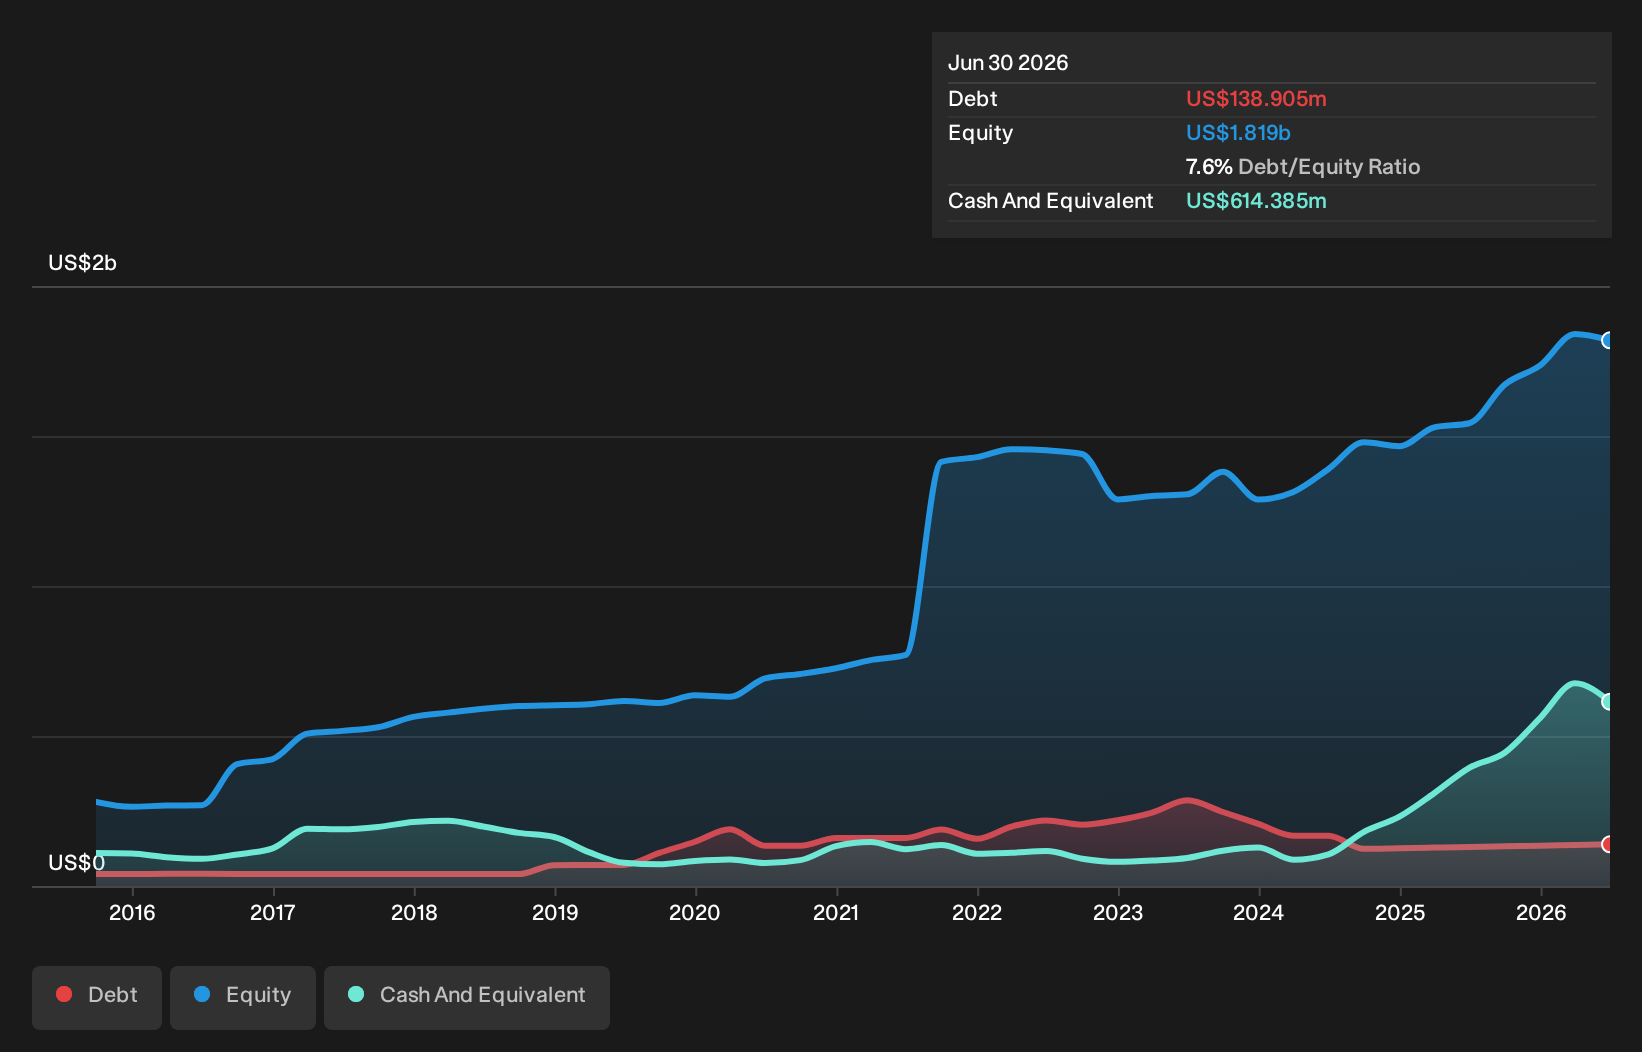Click the 2022 x-axis label
1642x1052 pixels.
977,912
